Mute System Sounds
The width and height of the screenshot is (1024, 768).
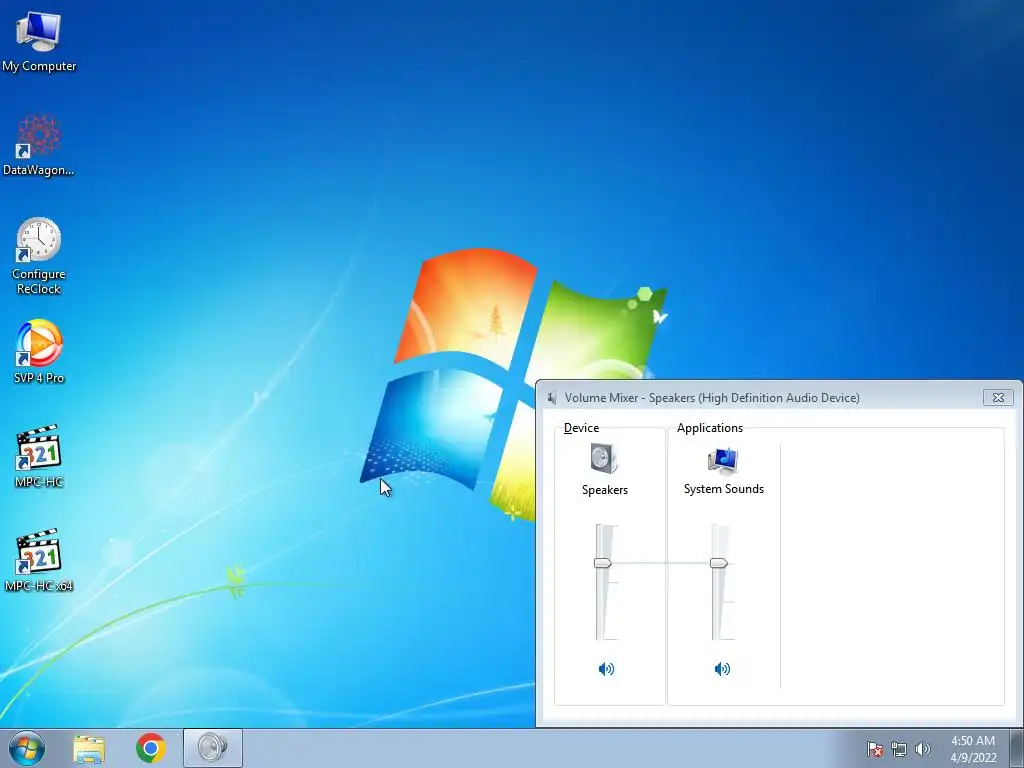[x=722, y=669]
